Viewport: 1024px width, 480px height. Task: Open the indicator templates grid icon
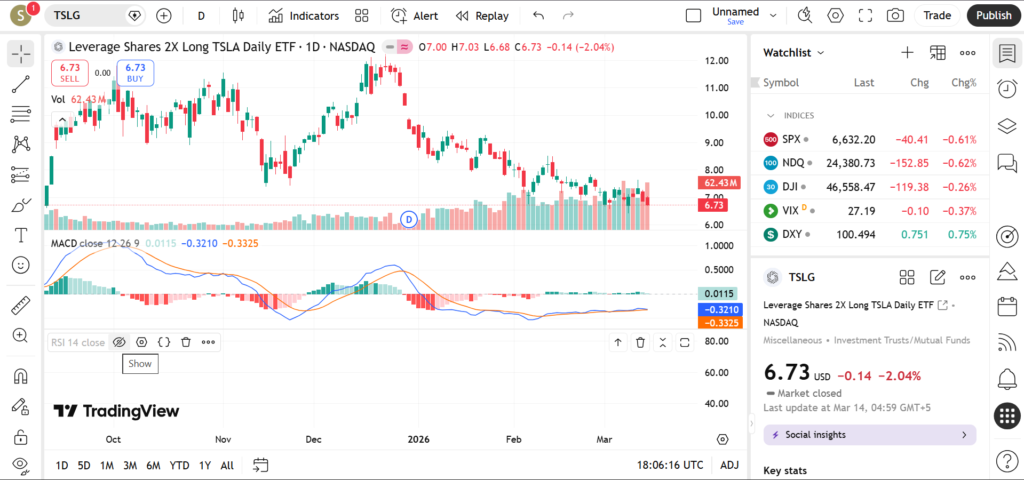point(361,16)
